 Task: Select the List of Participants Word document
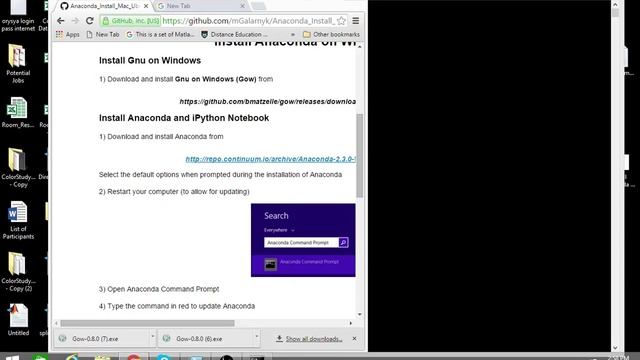(x=18, y=220)
